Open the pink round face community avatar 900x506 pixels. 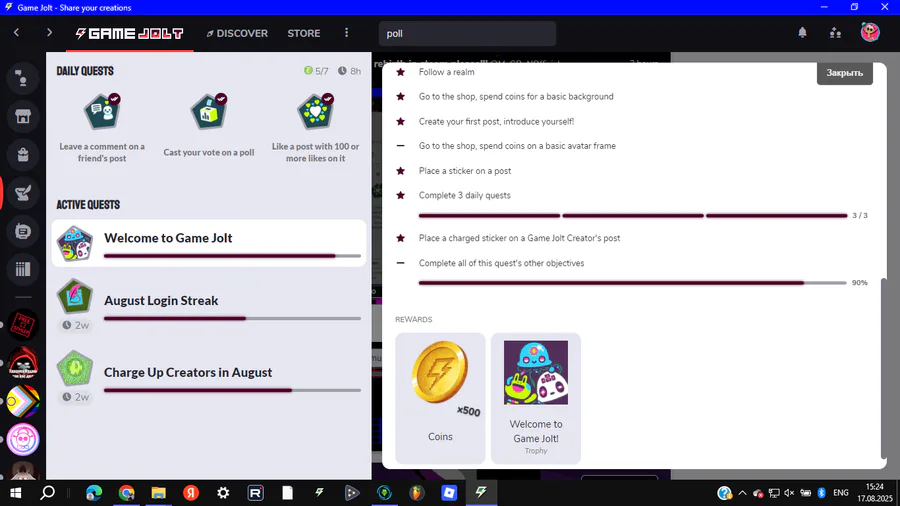click(23, 439)
